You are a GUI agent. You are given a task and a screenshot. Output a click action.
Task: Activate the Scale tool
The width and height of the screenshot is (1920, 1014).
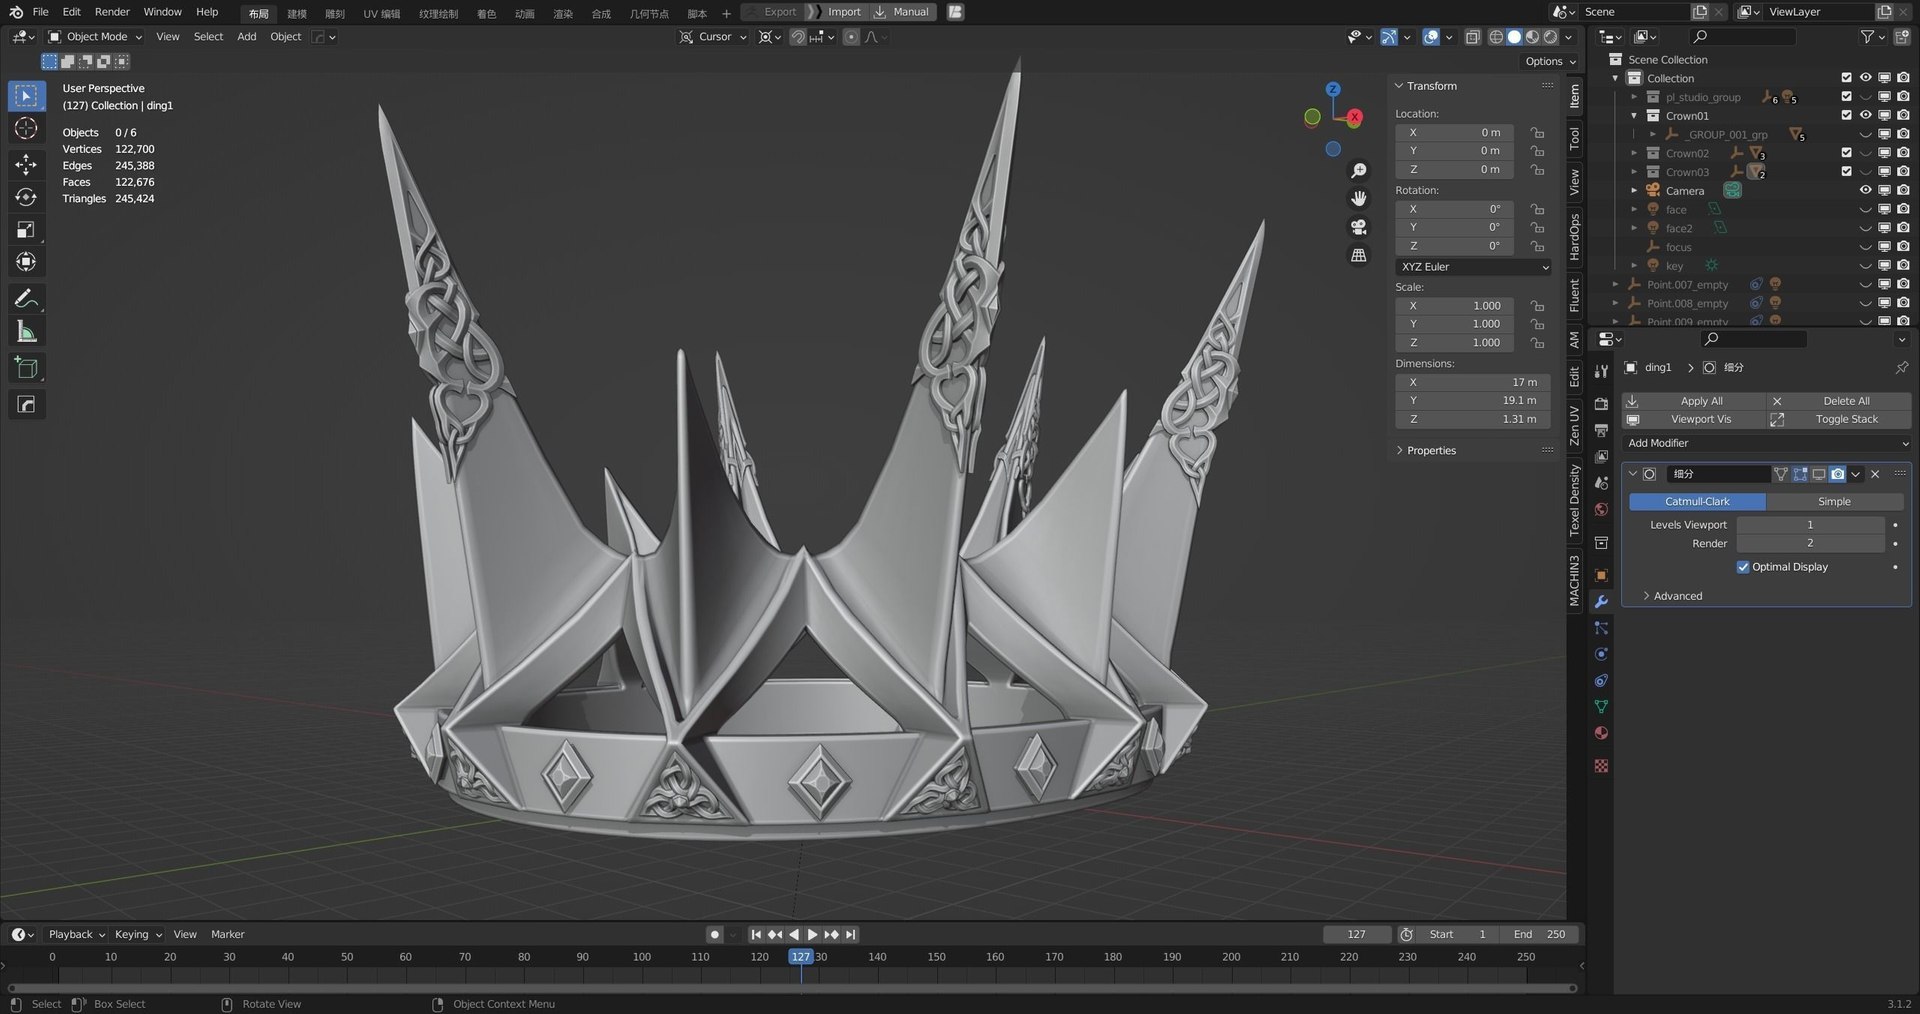click(x=27, y=230)
